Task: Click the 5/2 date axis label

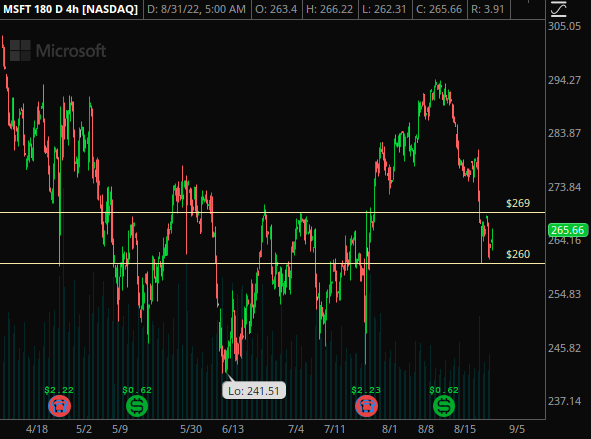Action: pyautogui.click(x=84, y=429)
